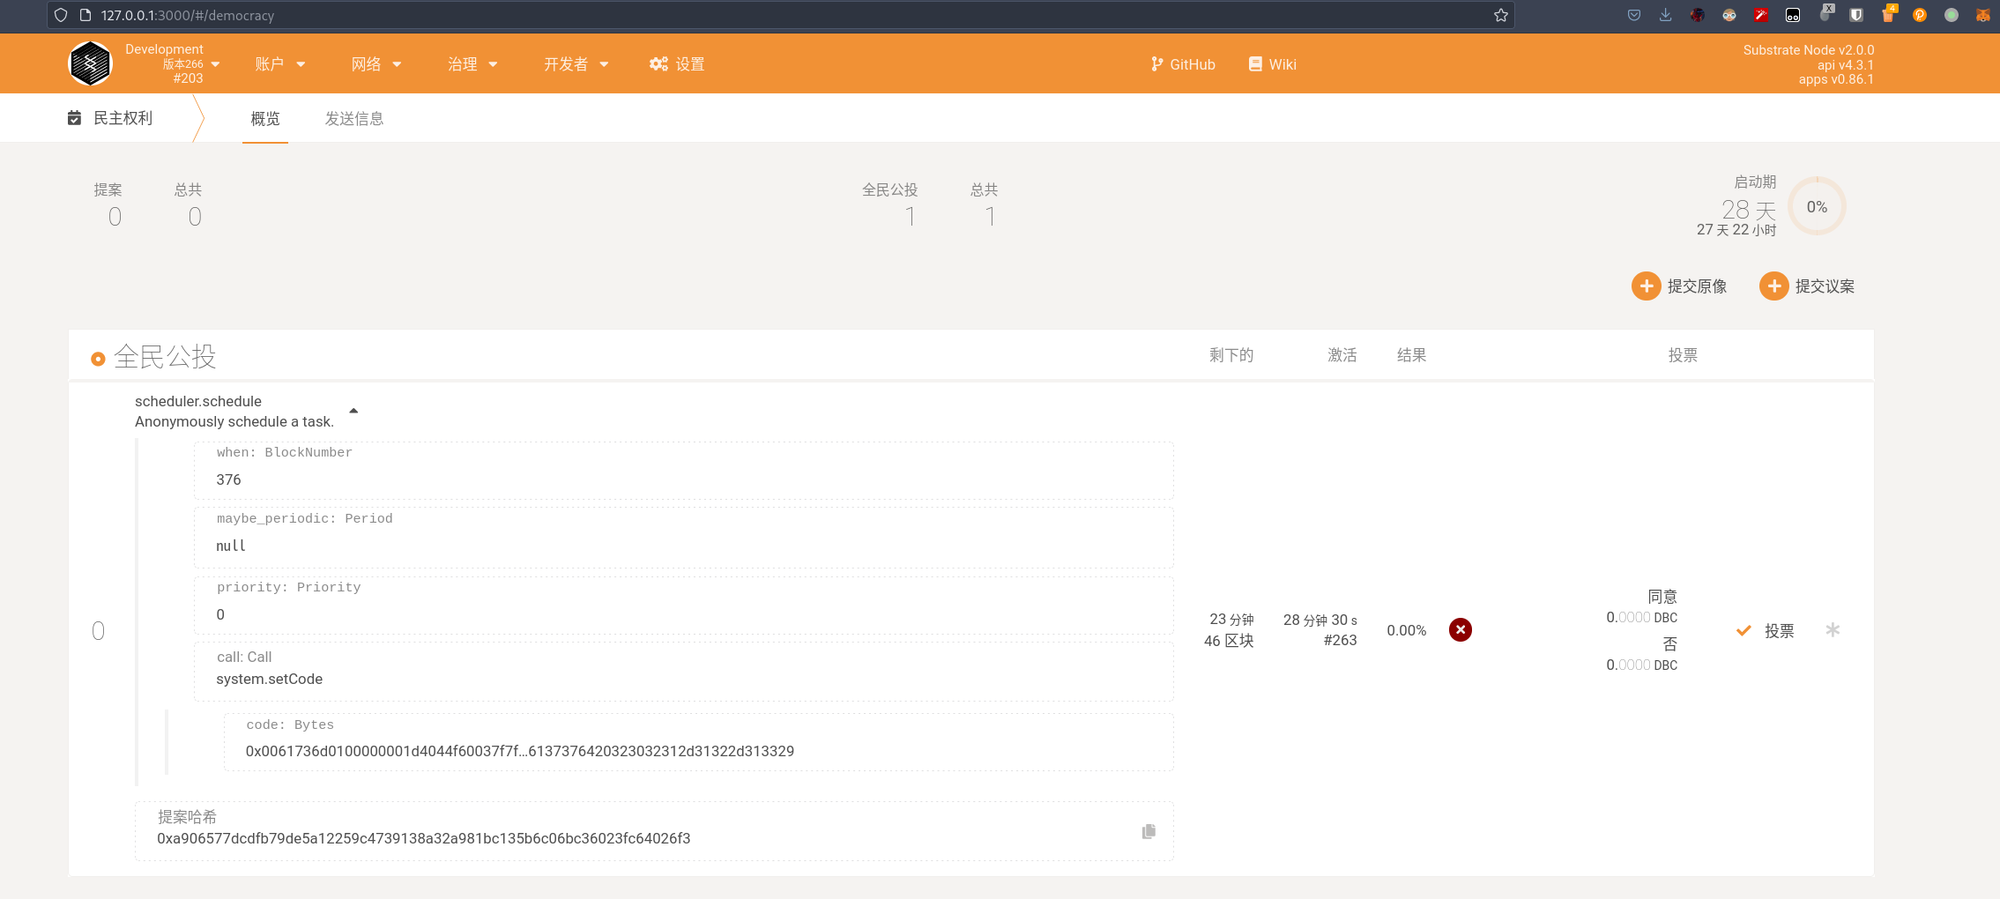Click the extension icon with badge 4
2000x899 pixels.
click(x=1888, y=13)
